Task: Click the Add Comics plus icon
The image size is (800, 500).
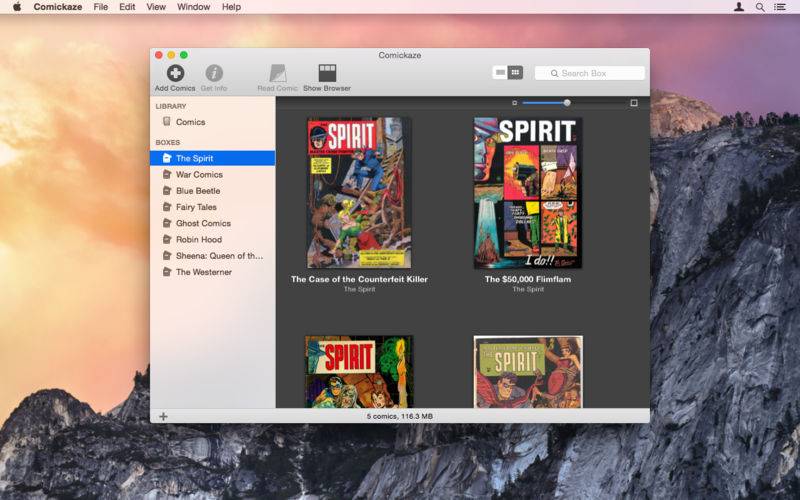Action: (x=175, y=73)
